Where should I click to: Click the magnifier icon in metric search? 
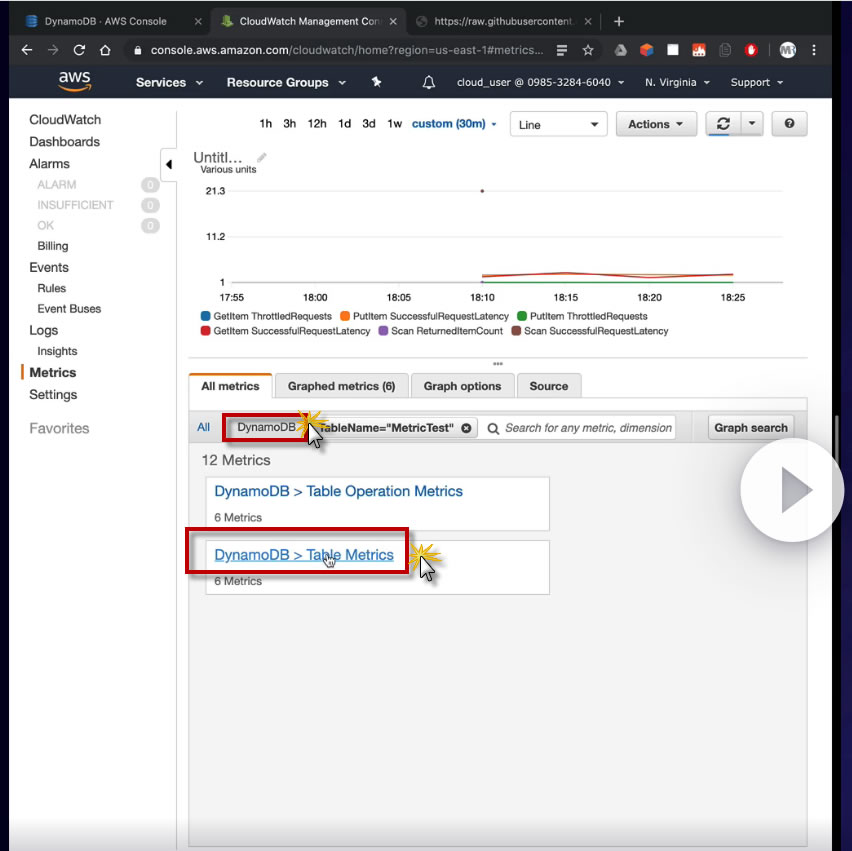493,429
